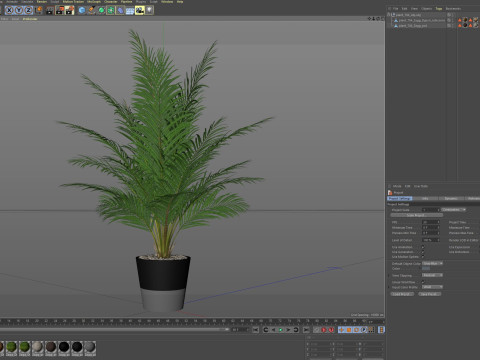Open the Mode menu in the attributes panel

397,186
